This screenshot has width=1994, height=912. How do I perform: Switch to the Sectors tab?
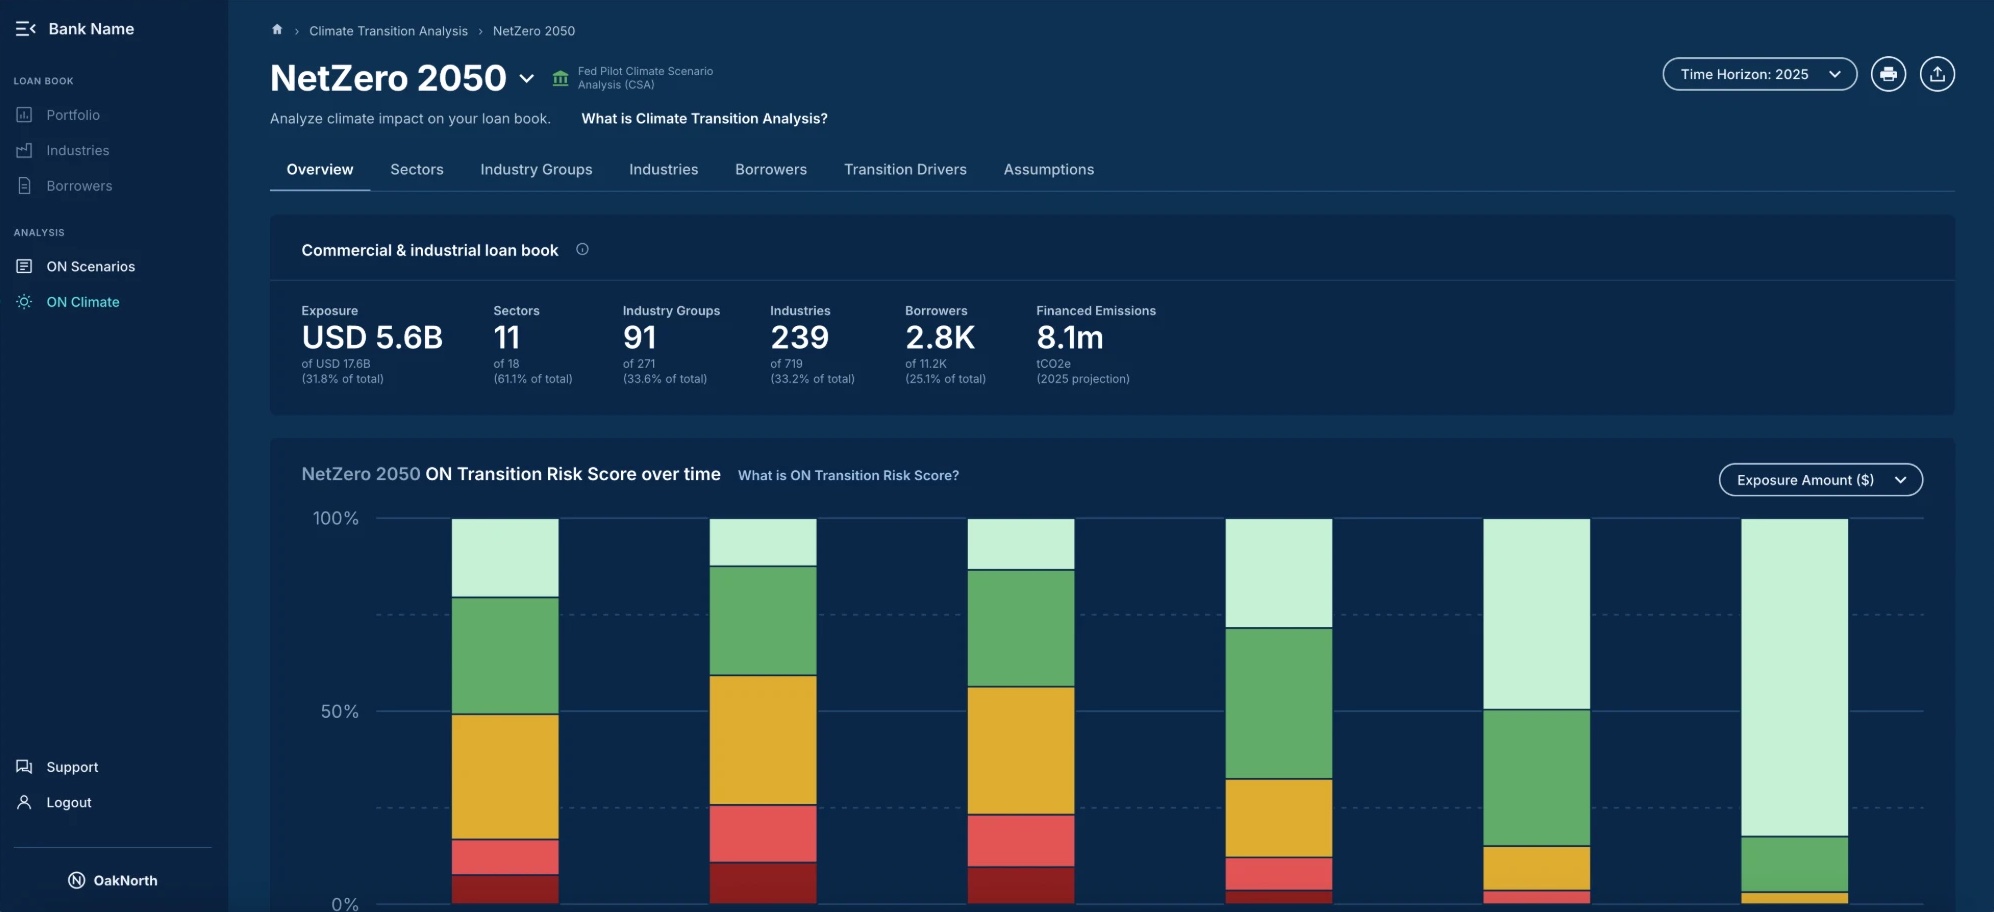pyautogui.click(x=417, y=169)
